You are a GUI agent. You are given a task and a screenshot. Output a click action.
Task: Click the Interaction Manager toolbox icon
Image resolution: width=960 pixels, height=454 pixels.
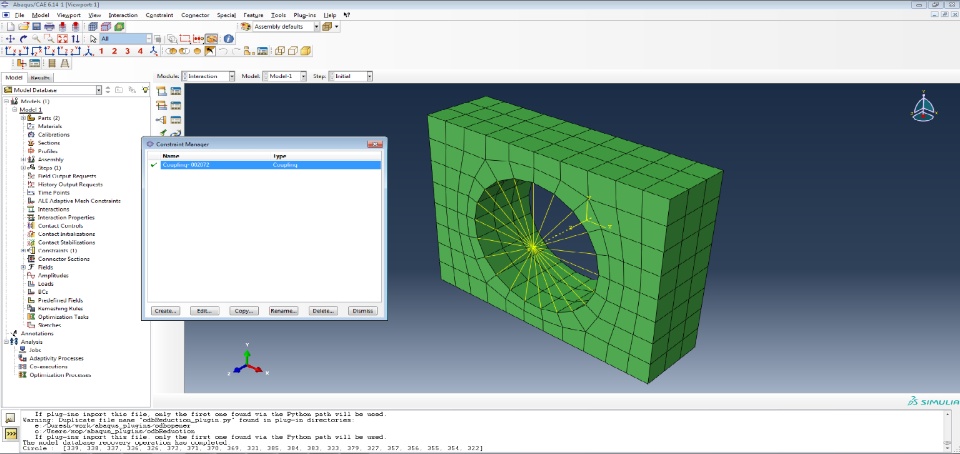(x=176, y=91)
